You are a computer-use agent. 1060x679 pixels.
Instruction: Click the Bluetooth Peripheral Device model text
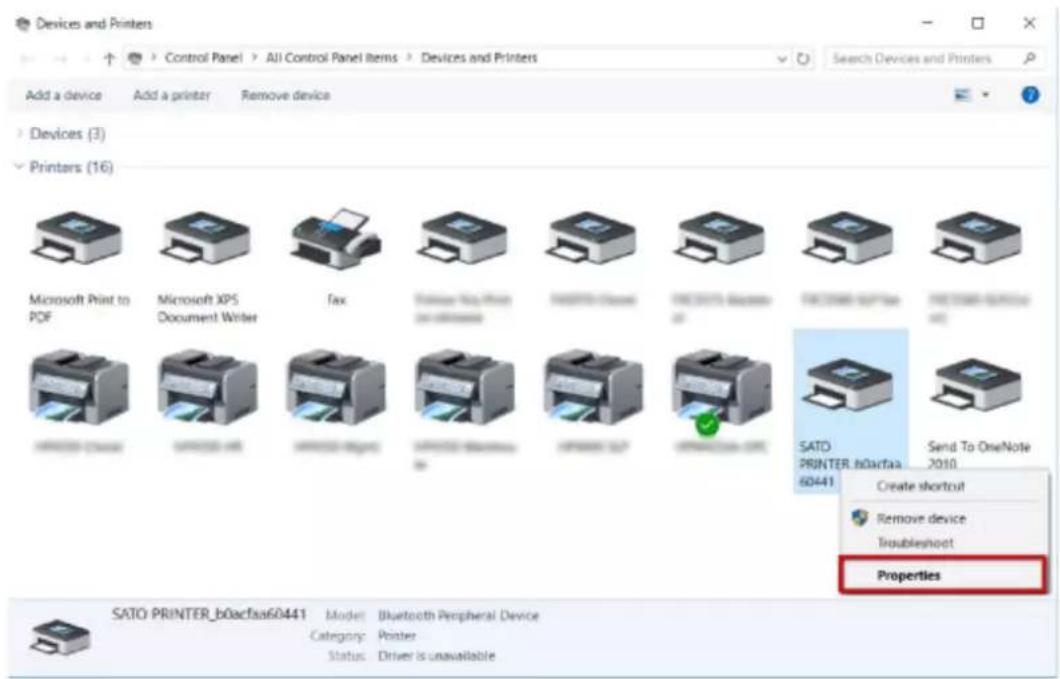pos(459,616)
